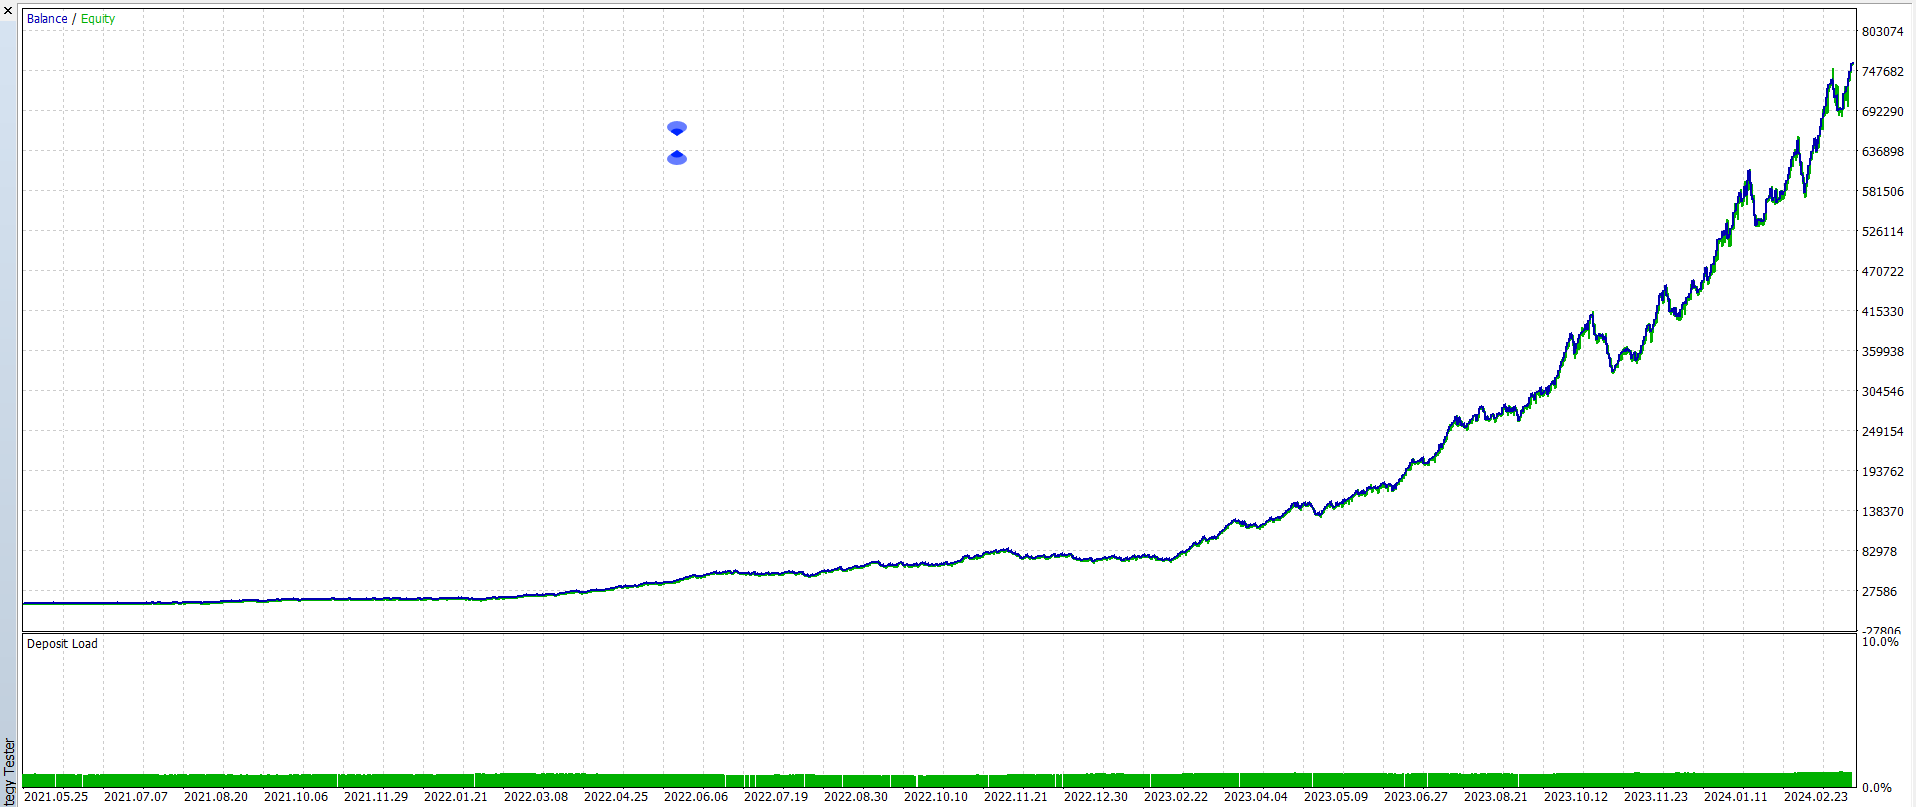Screen dimensions: 1916x807
Task: Click the 2023.08.21 date on time axis
Action: coord(1496,797)
